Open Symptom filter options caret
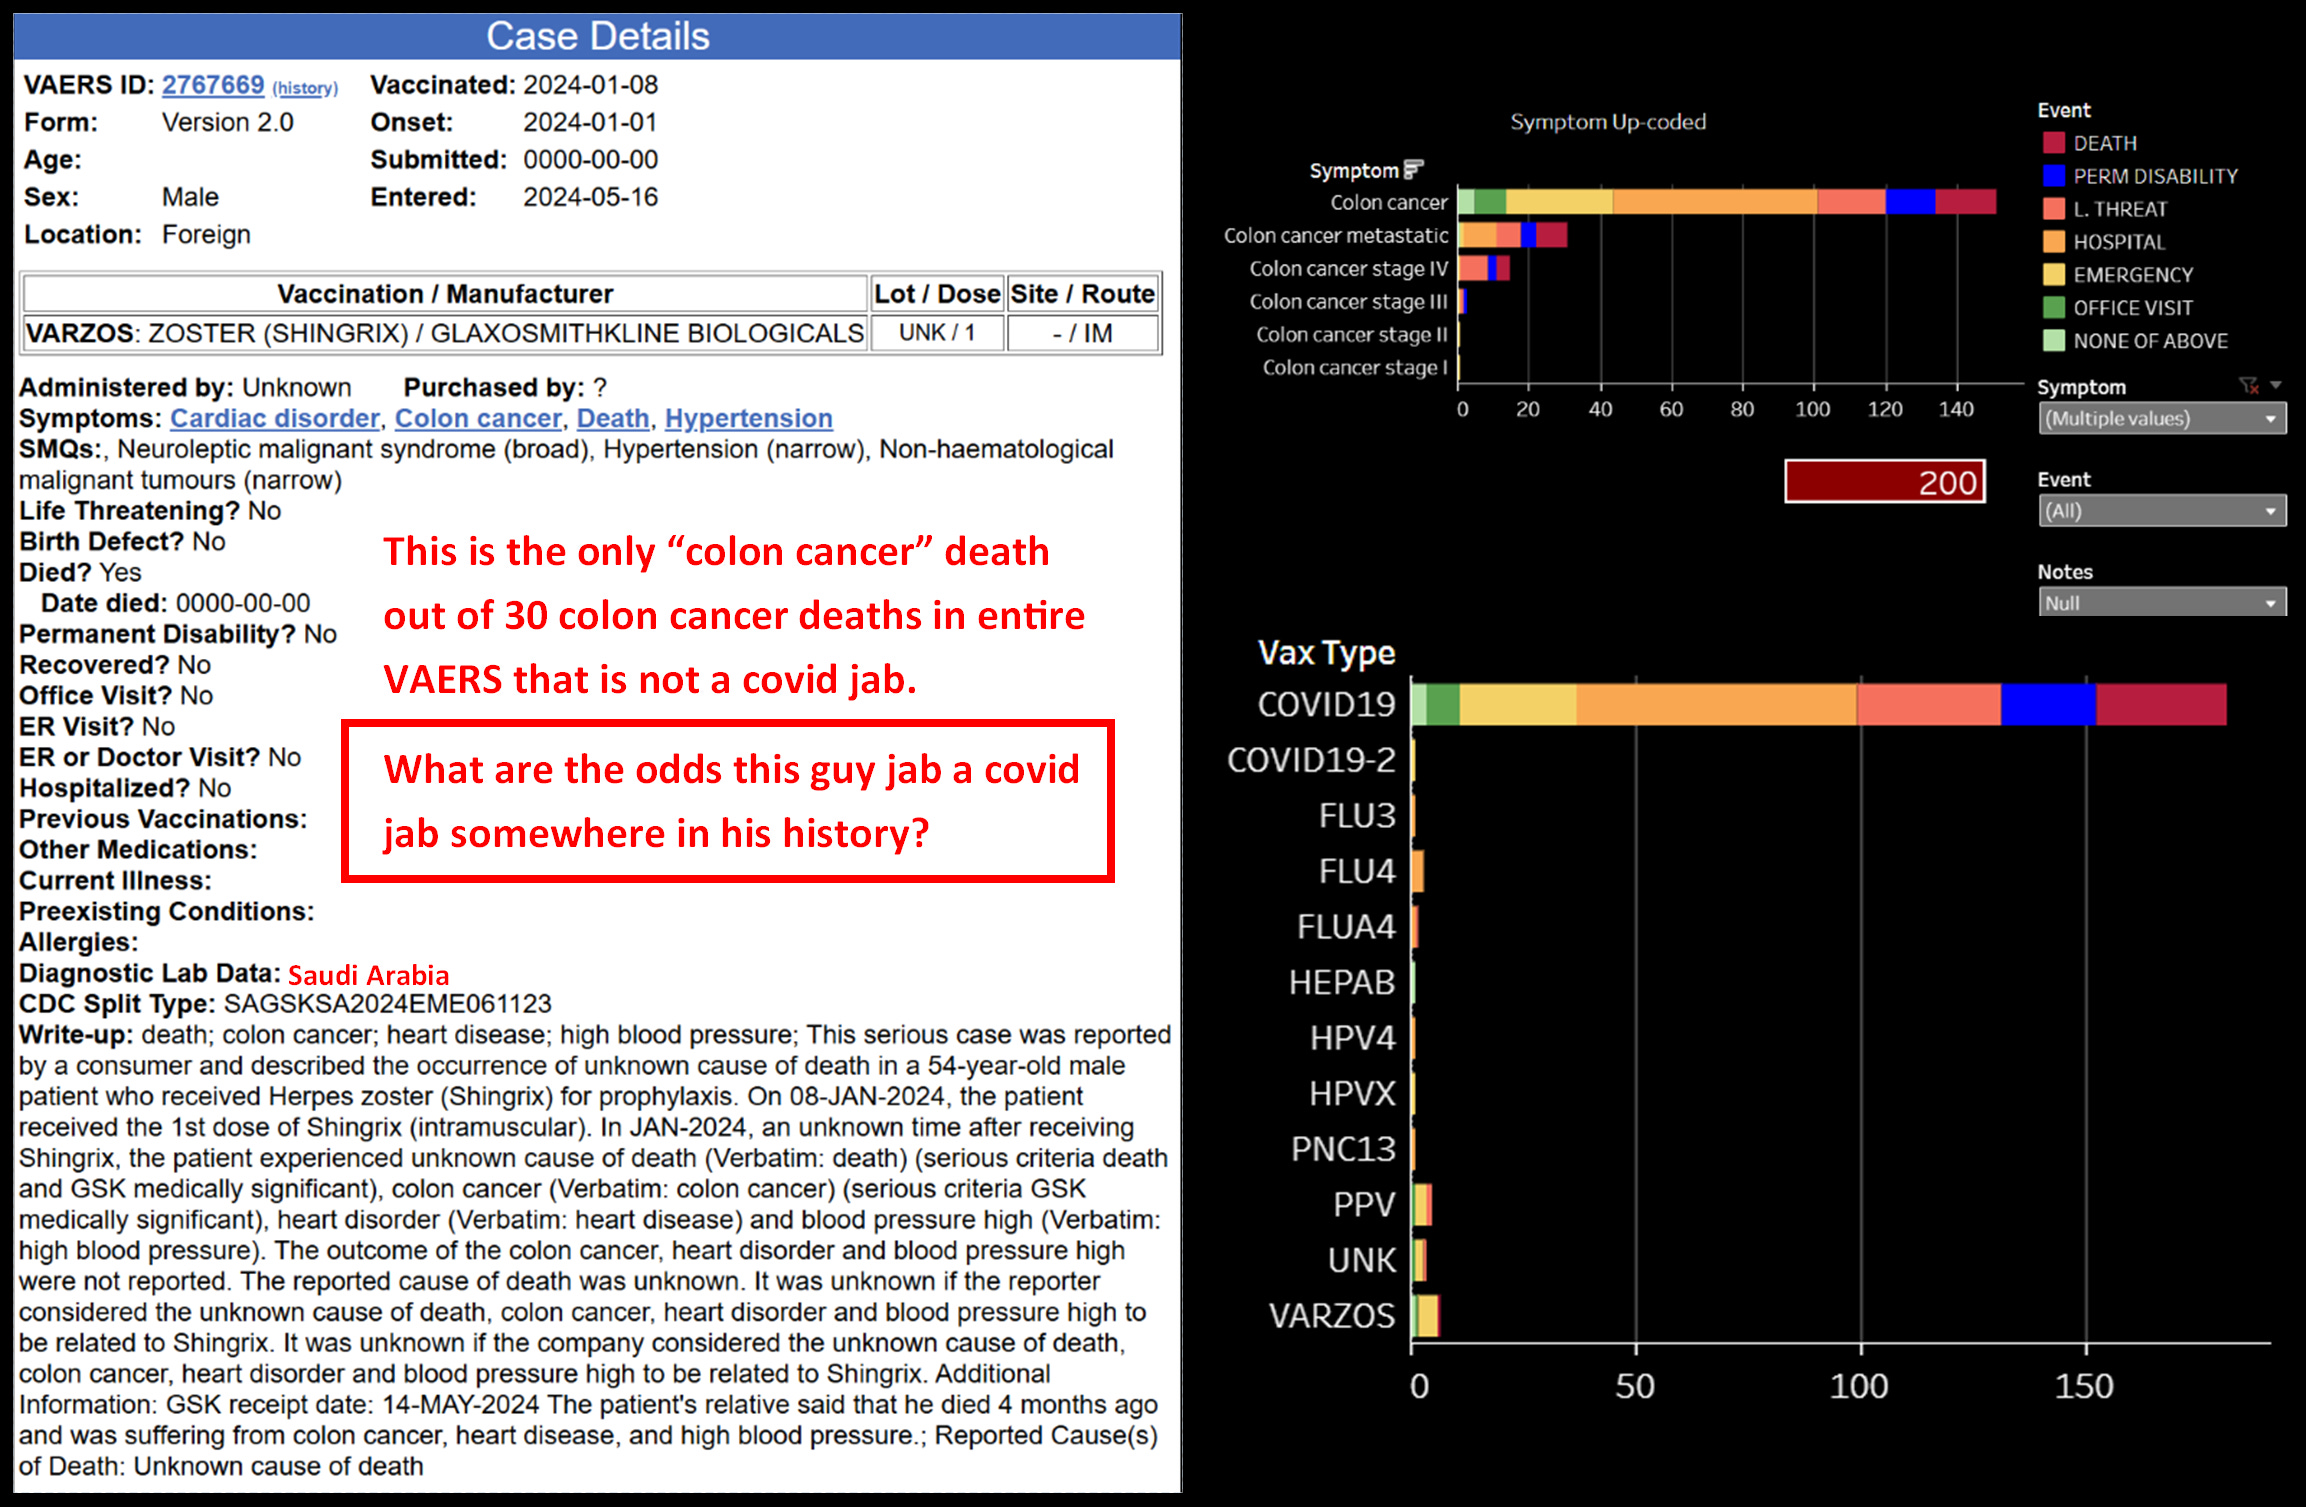 click(2276, 386)
